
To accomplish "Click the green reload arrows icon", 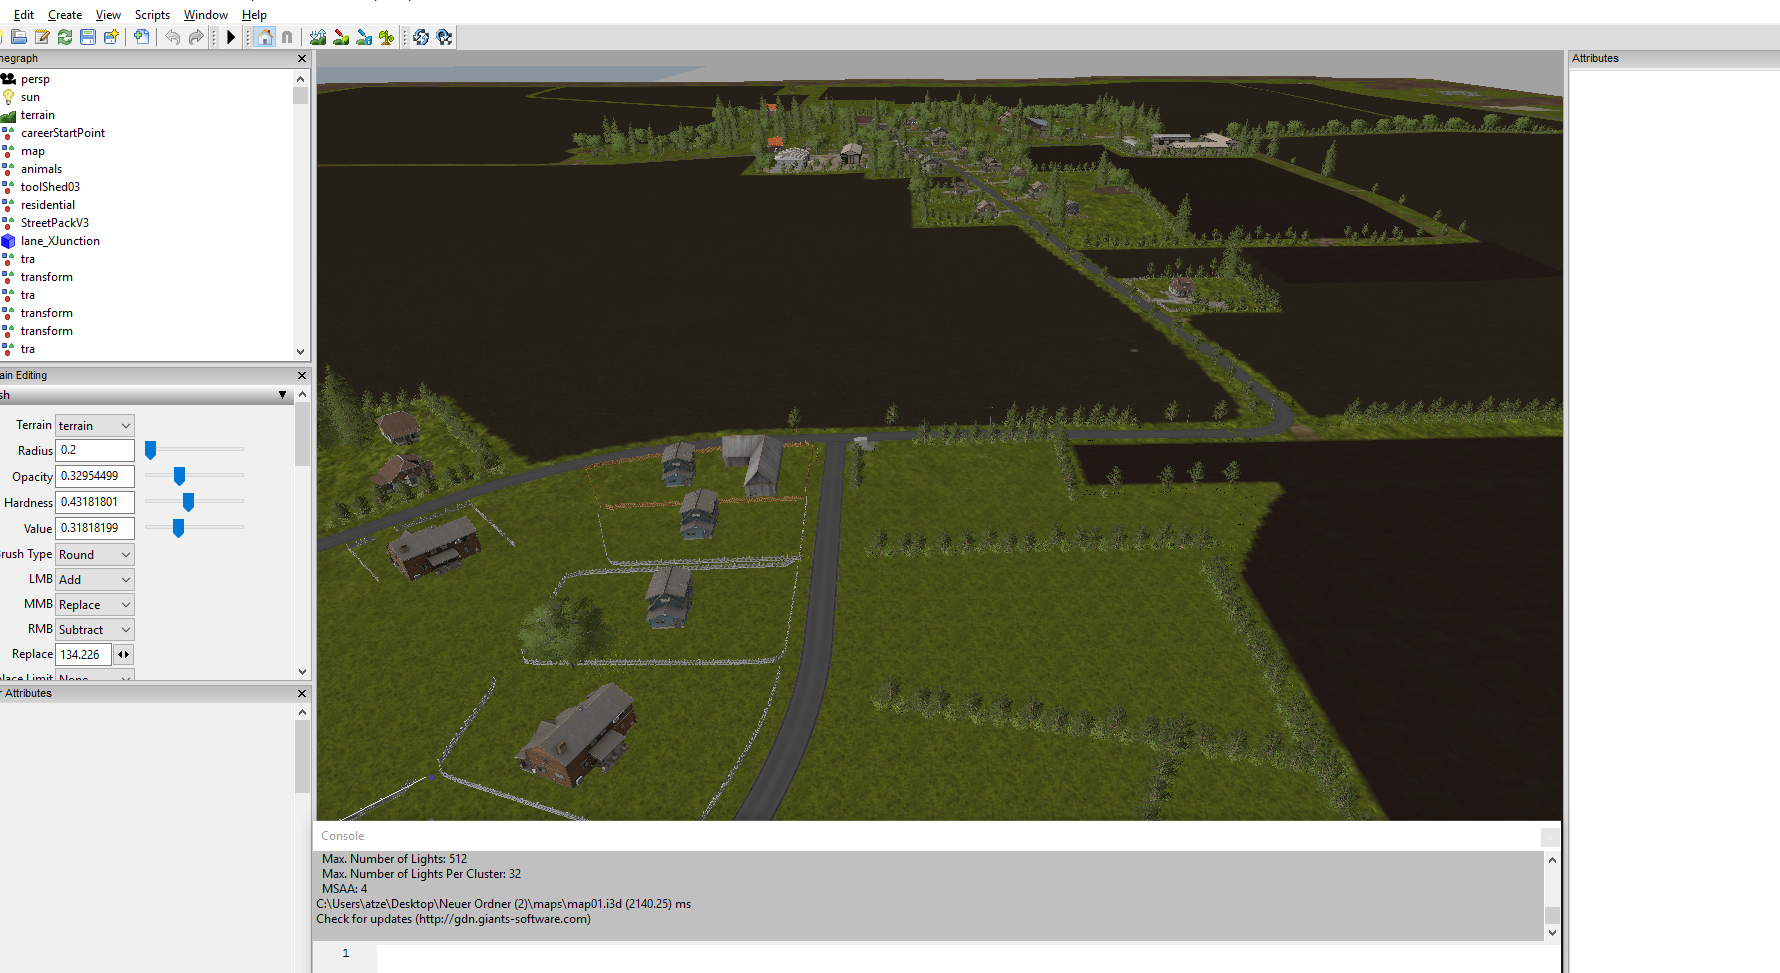I will [x=65, y=37].
